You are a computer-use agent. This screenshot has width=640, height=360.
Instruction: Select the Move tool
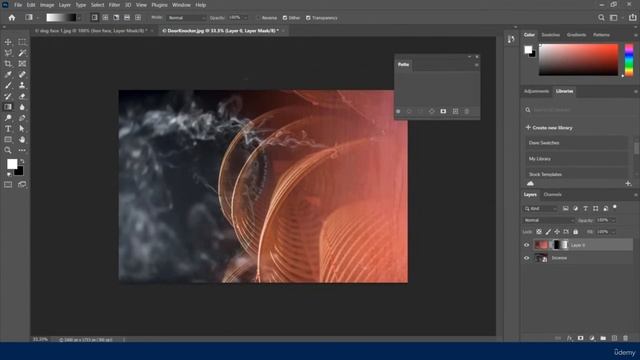point(8,42)
